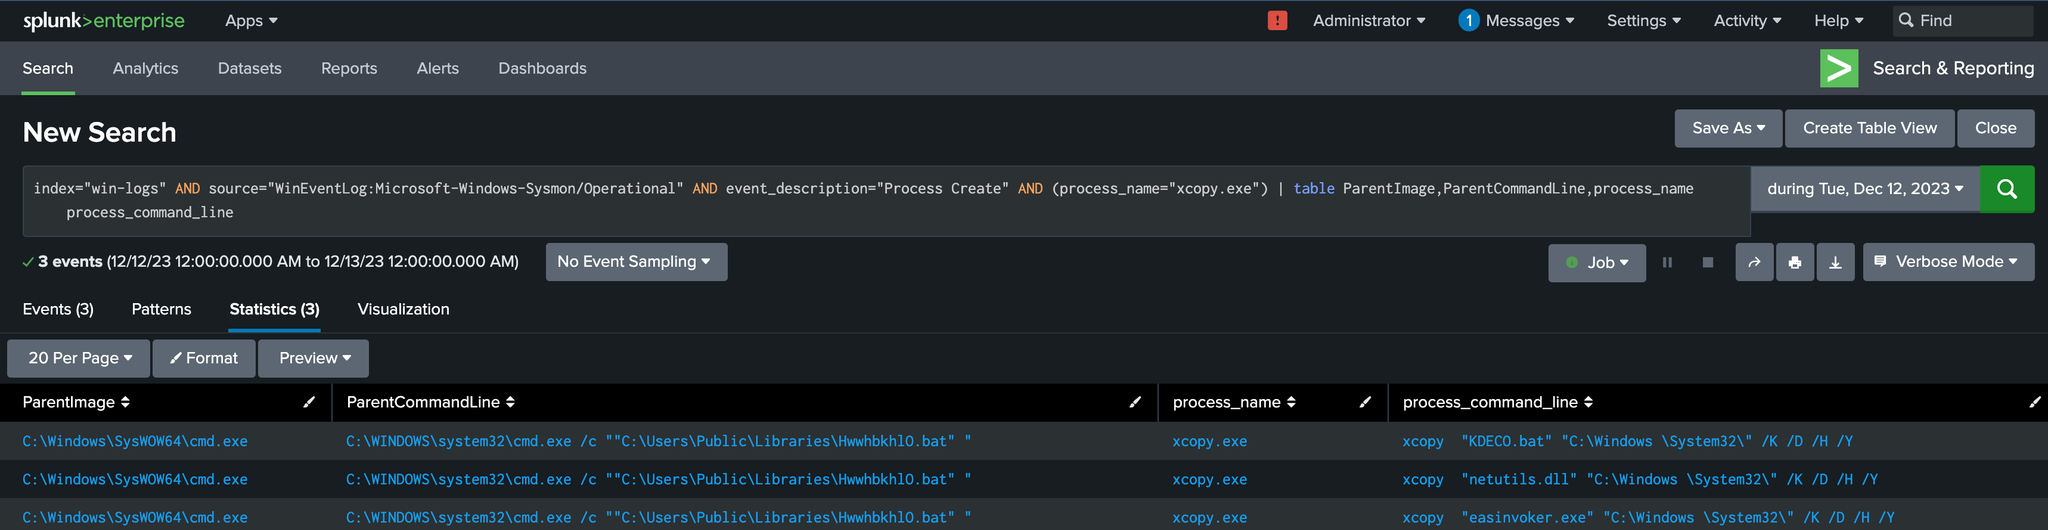Screen dimensions: 2048x530
Task: Click inside the SPL search query box
Action: pos(886,201)
